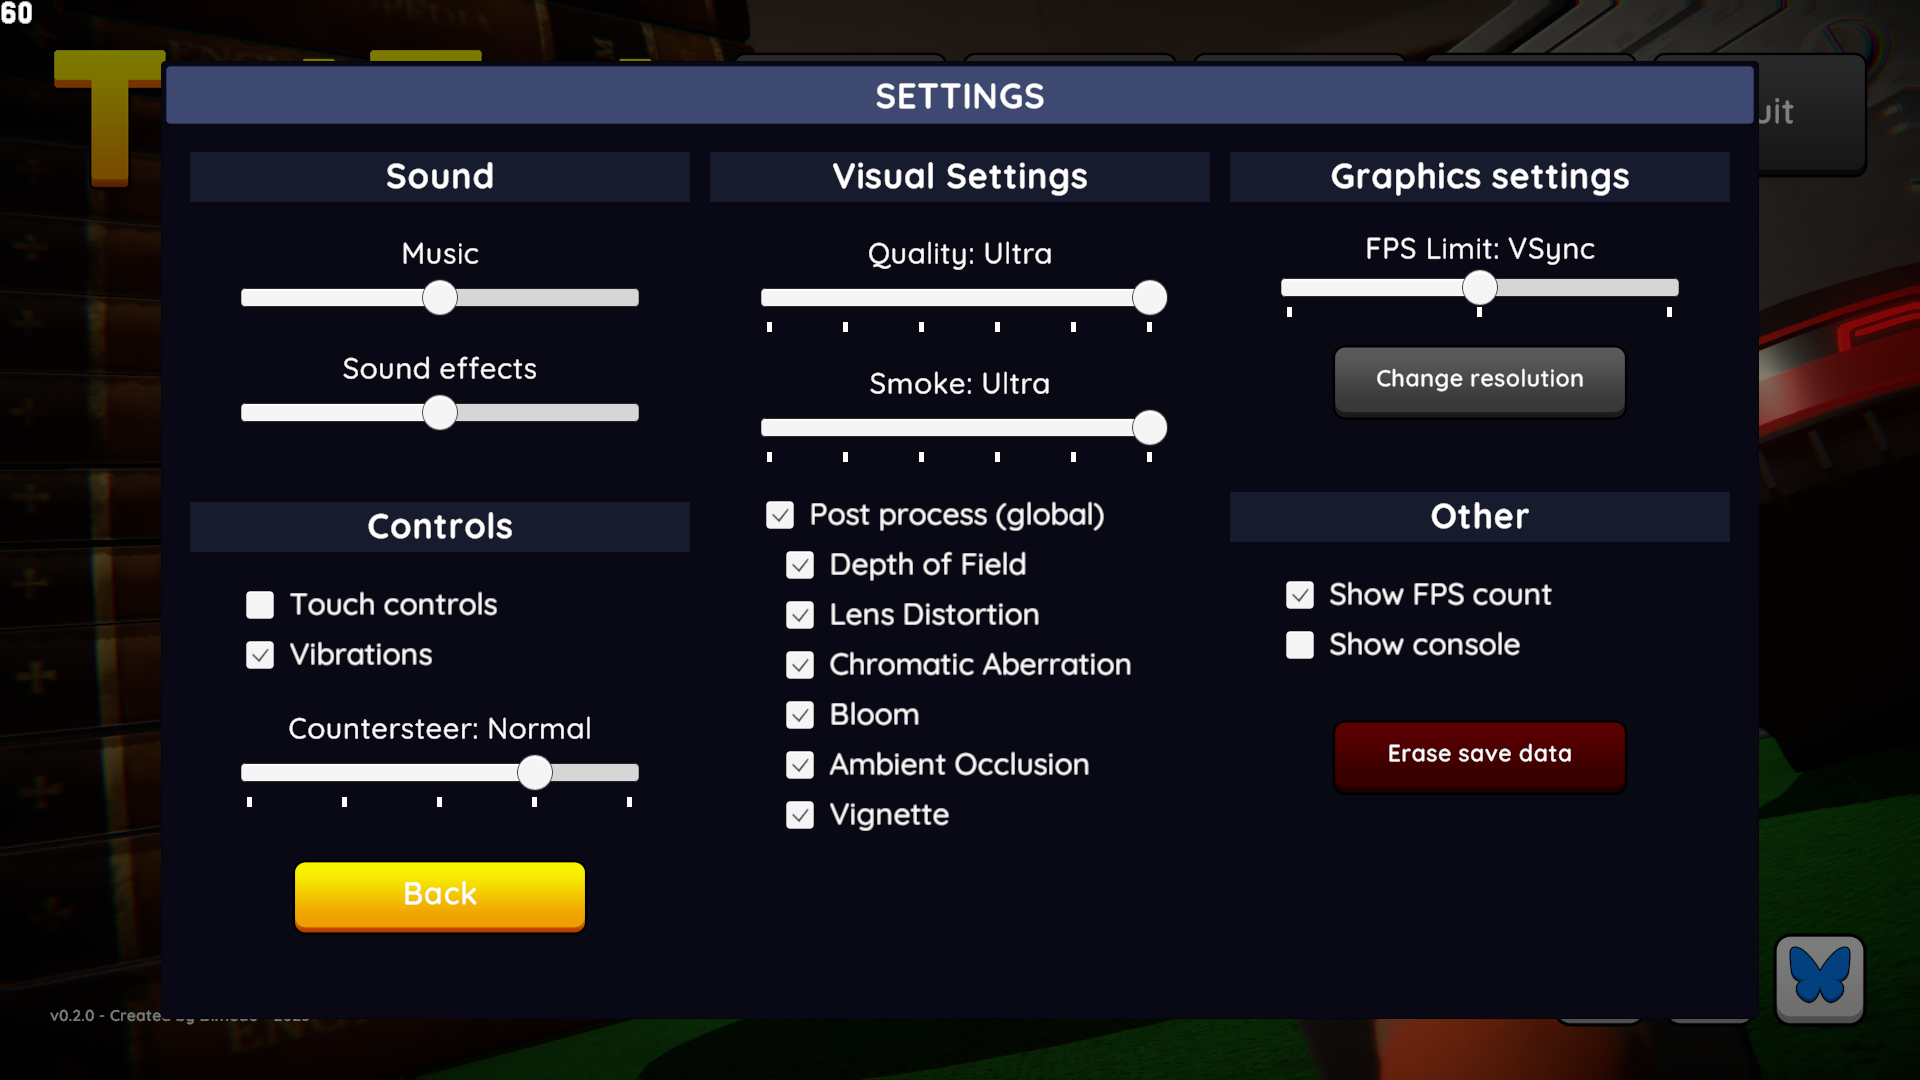Open the Change resolution option
This screenshot has width=1920, height=1080.
click(x=1479, y=380)
